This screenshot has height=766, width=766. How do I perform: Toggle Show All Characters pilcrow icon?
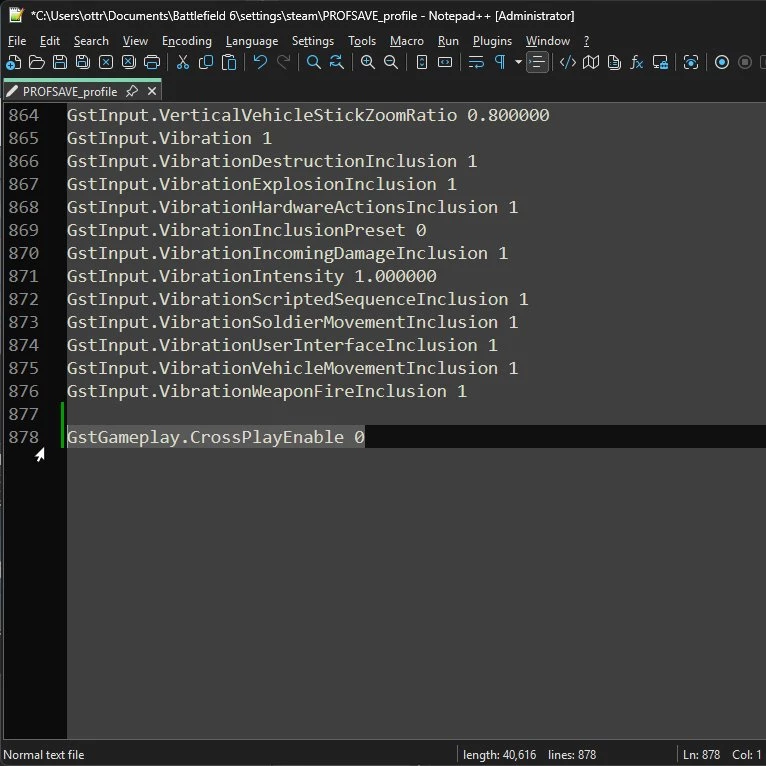tap(499, 62)
